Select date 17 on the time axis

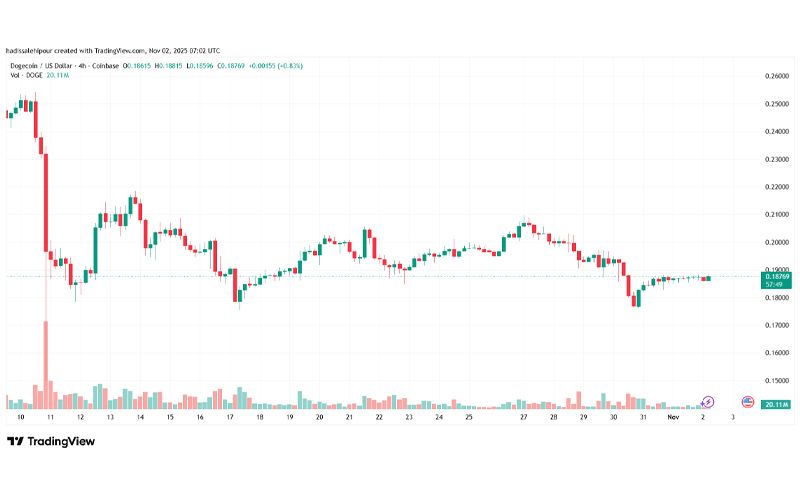click(x=230, y=417)
